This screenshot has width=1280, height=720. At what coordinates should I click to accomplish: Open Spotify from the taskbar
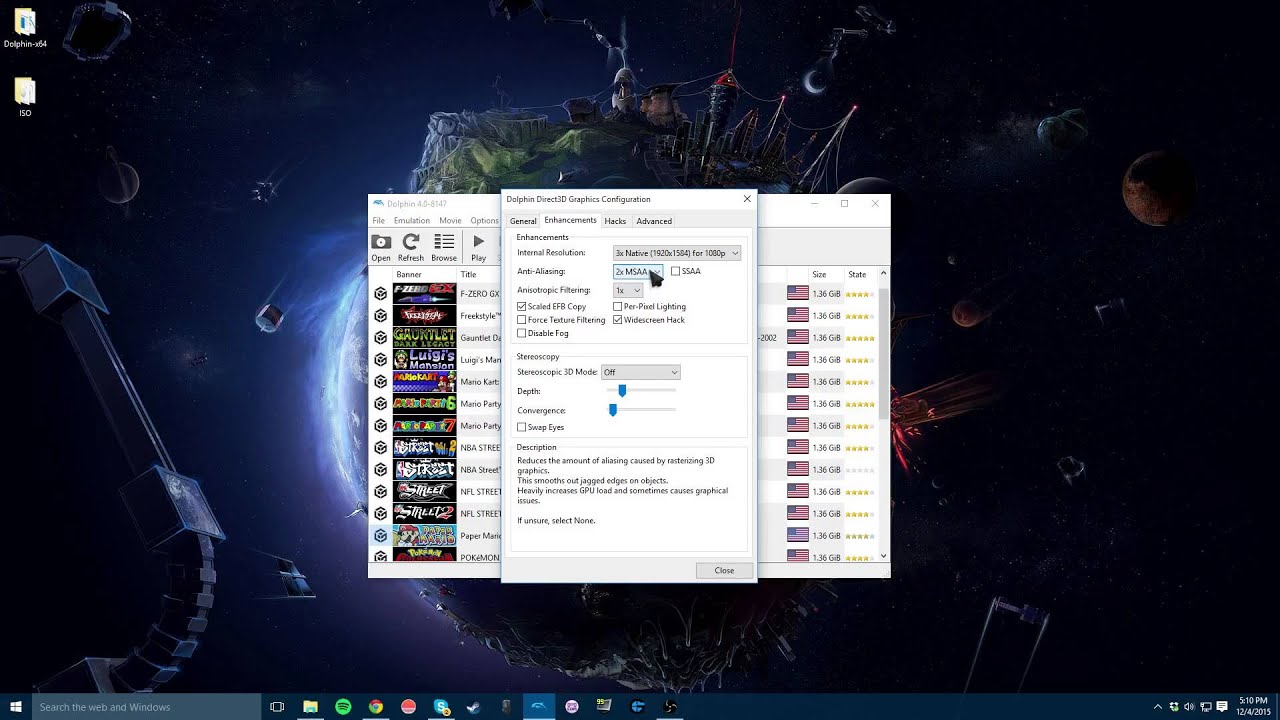coord(343,707)
